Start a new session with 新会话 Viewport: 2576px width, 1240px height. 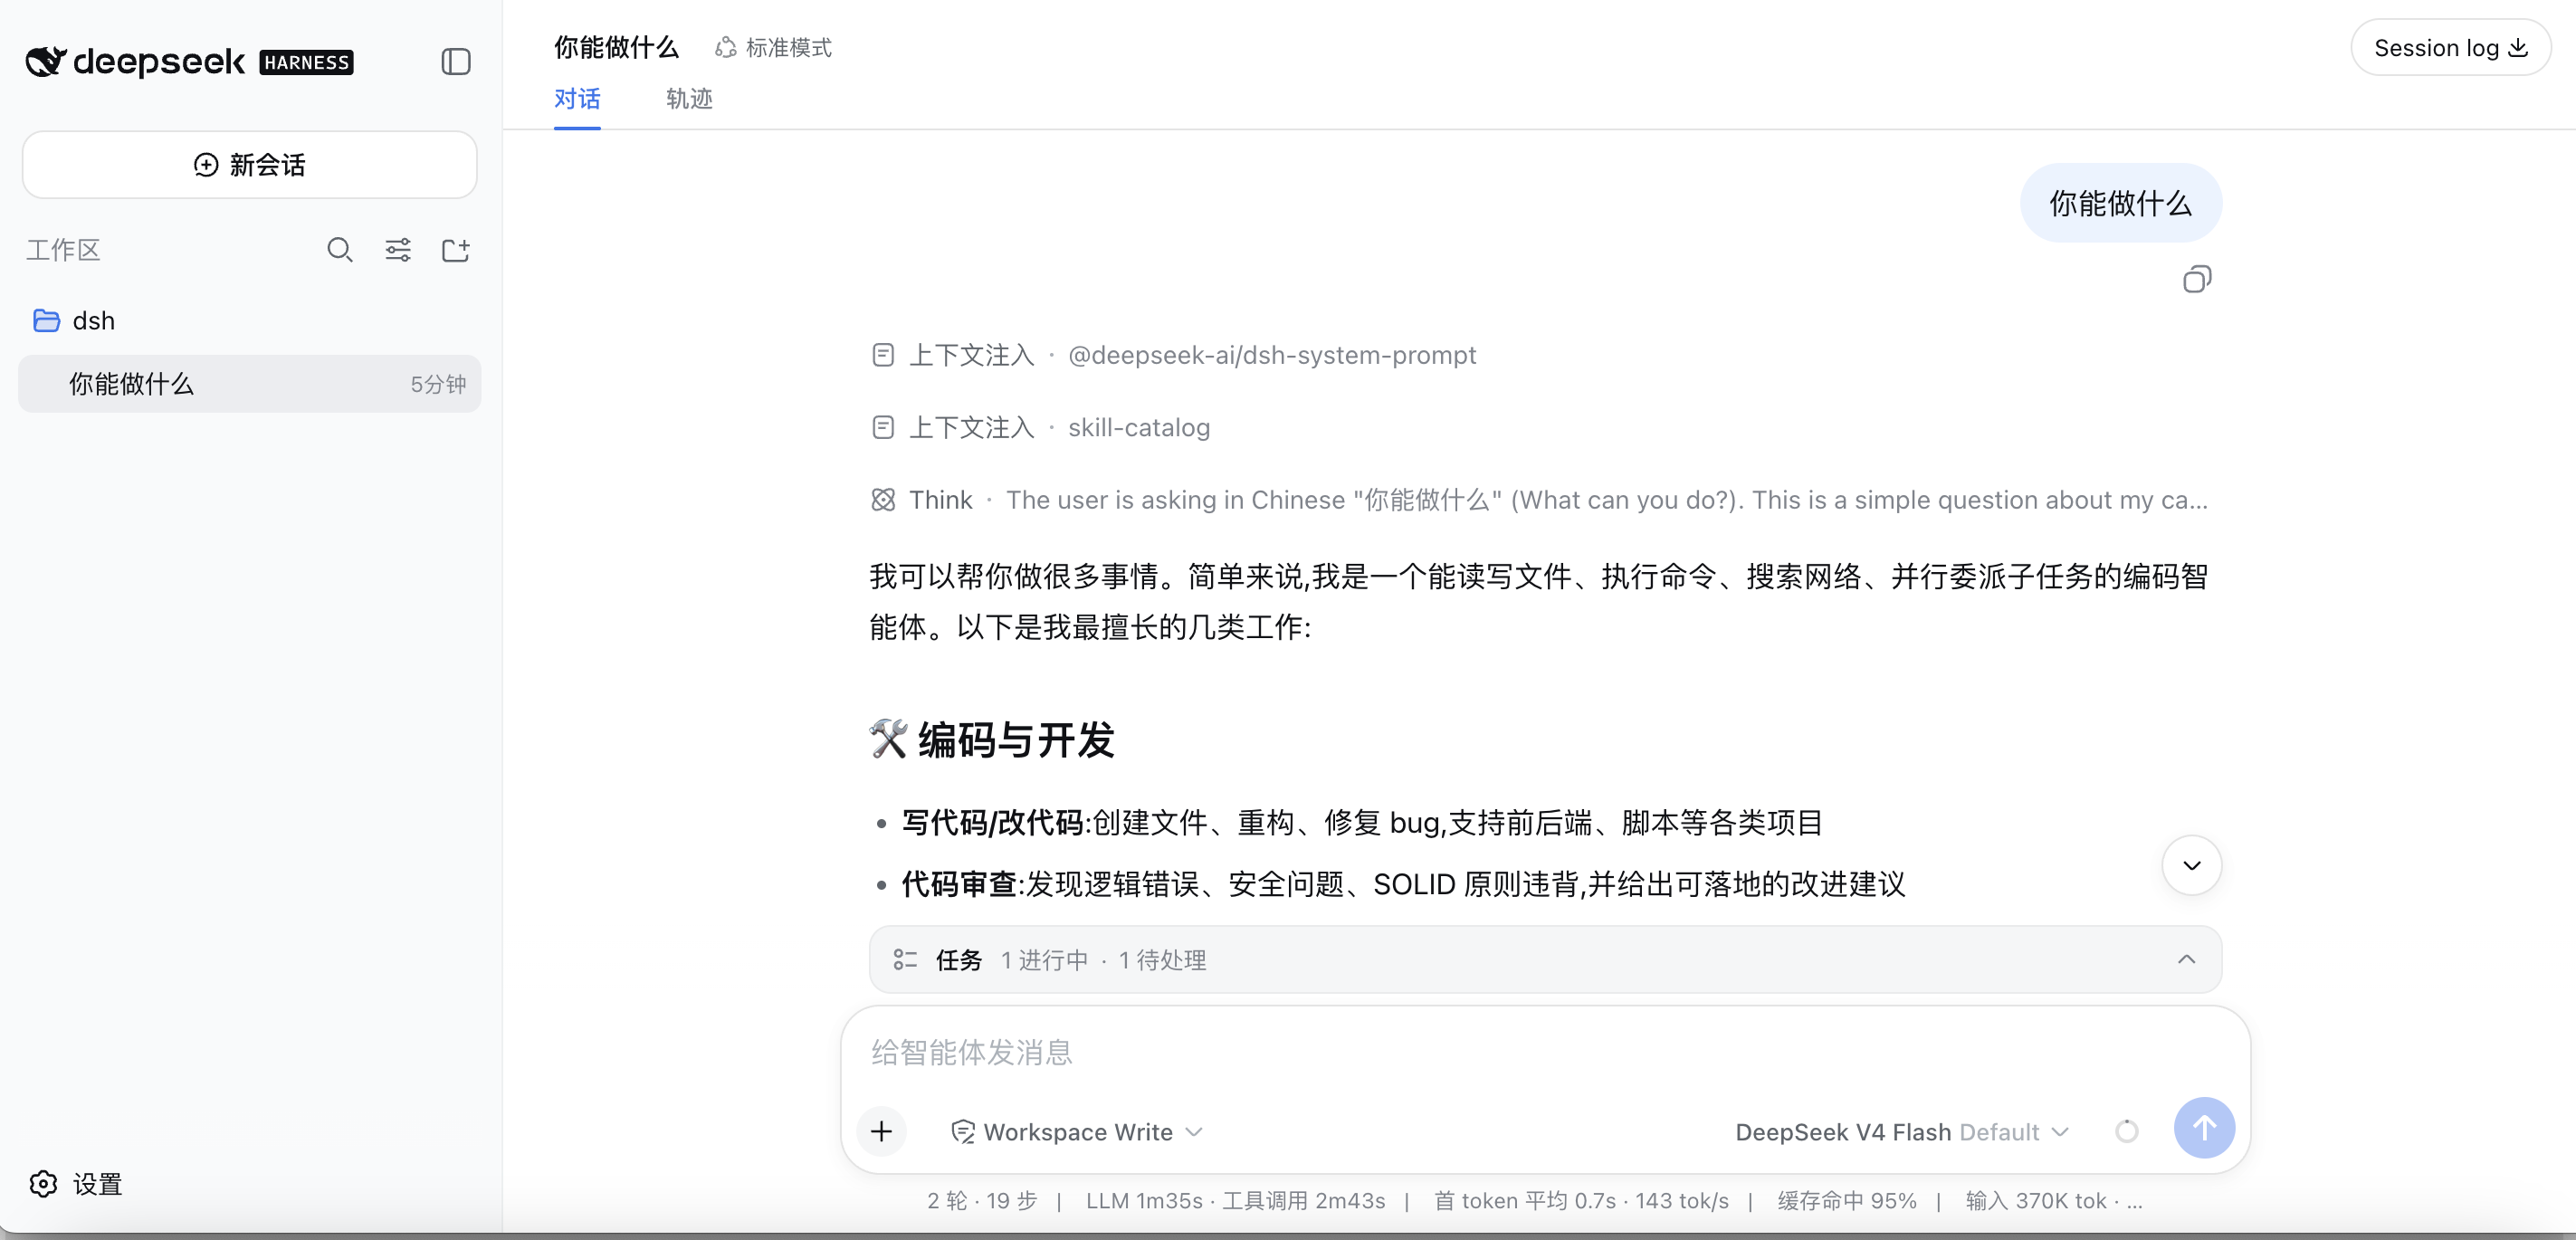[x=249, y=165]
